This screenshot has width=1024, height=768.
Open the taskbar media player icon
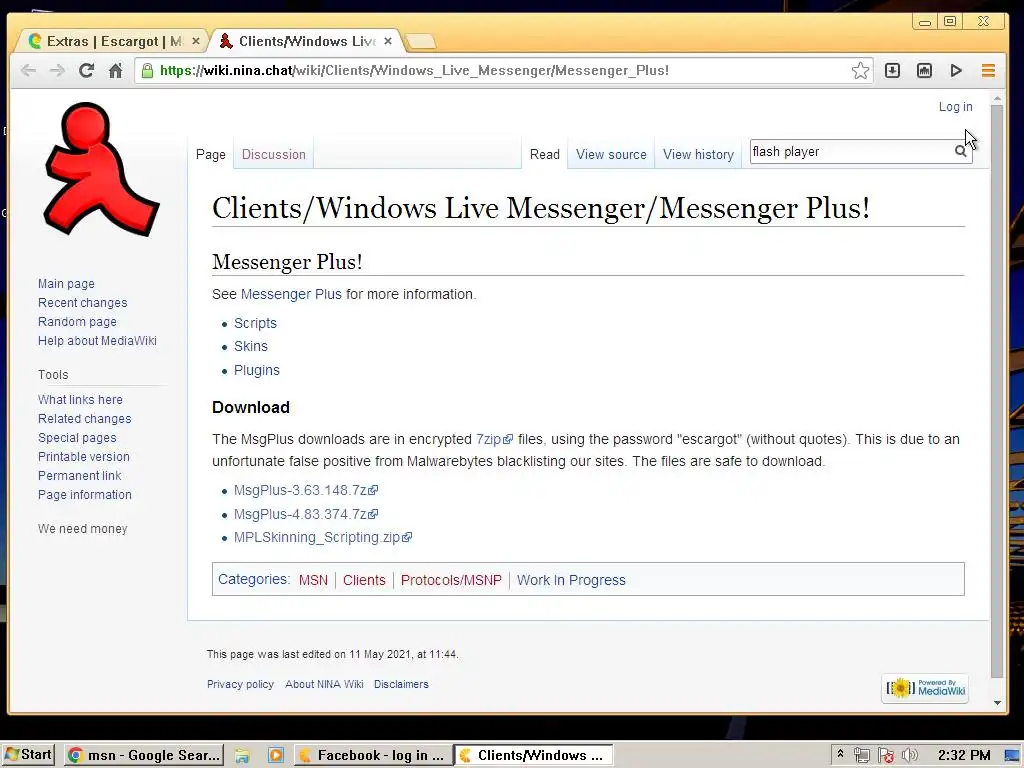276,756
